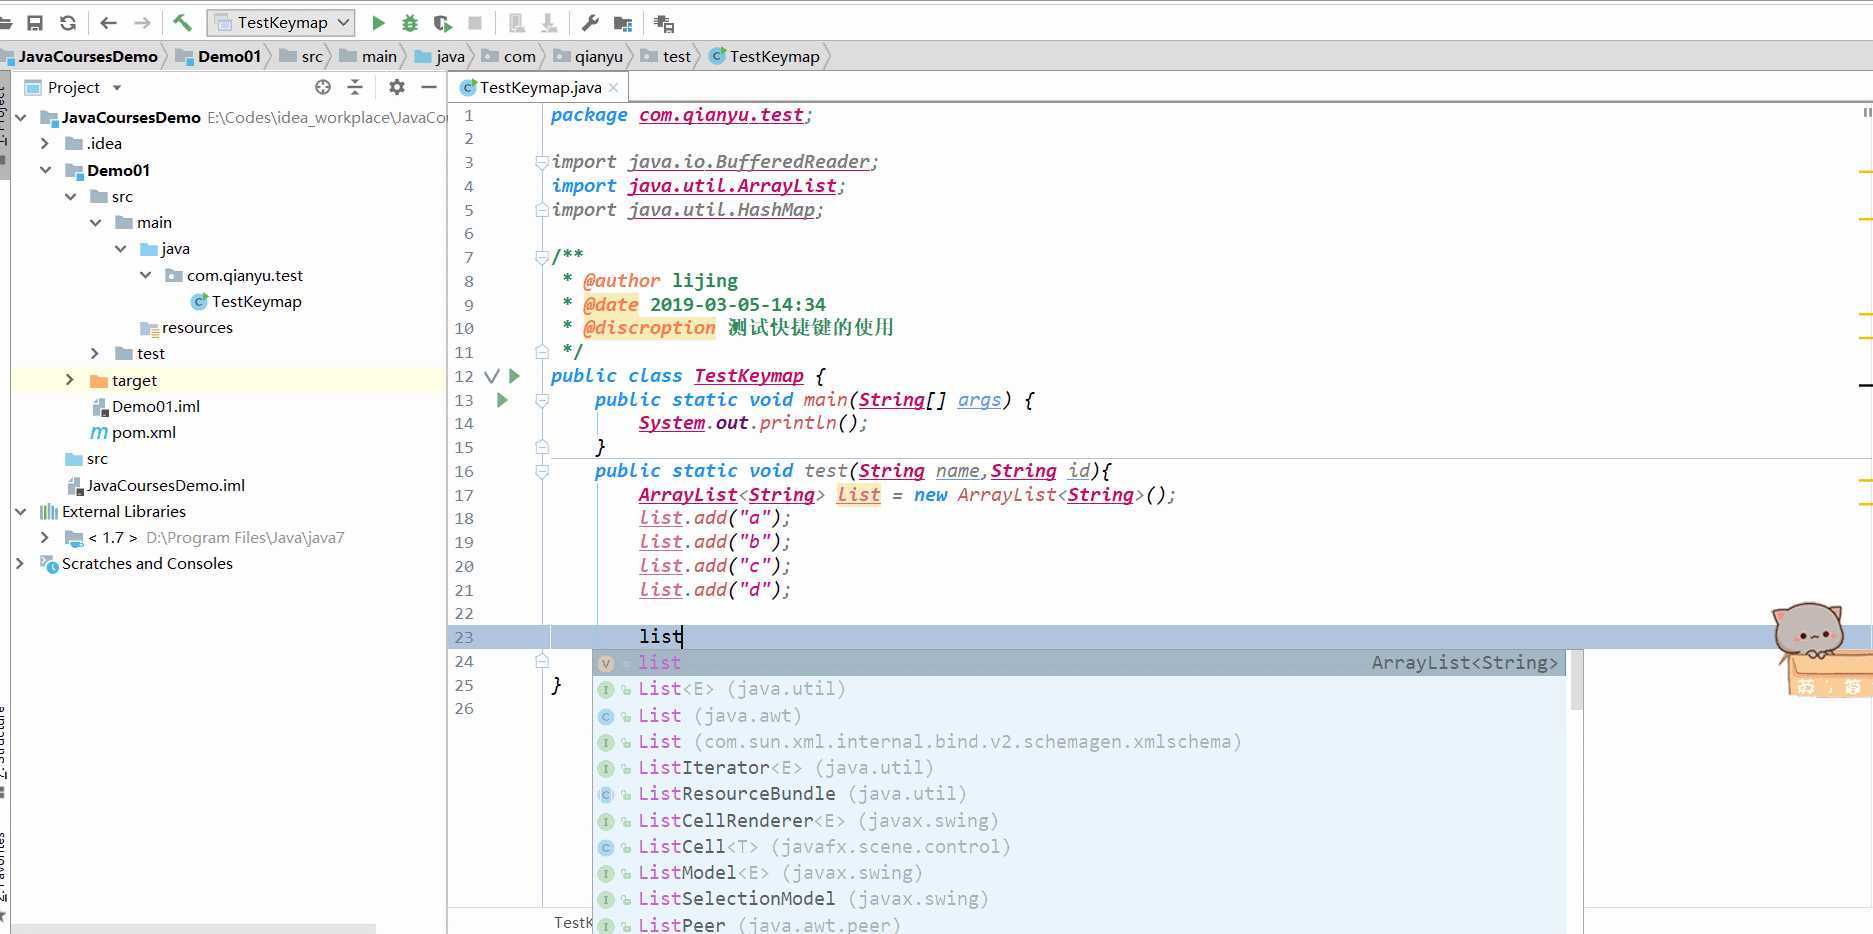Choose List<E> (java.util) completion
The height and width of the screenshot is (934, 1873).
point(1079,689)
